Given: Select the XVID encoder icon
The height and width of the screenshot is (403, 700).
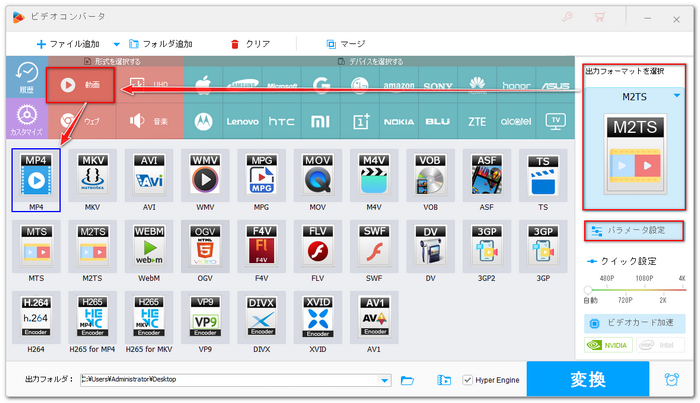Looking at the screenshot, I should 318,318.
